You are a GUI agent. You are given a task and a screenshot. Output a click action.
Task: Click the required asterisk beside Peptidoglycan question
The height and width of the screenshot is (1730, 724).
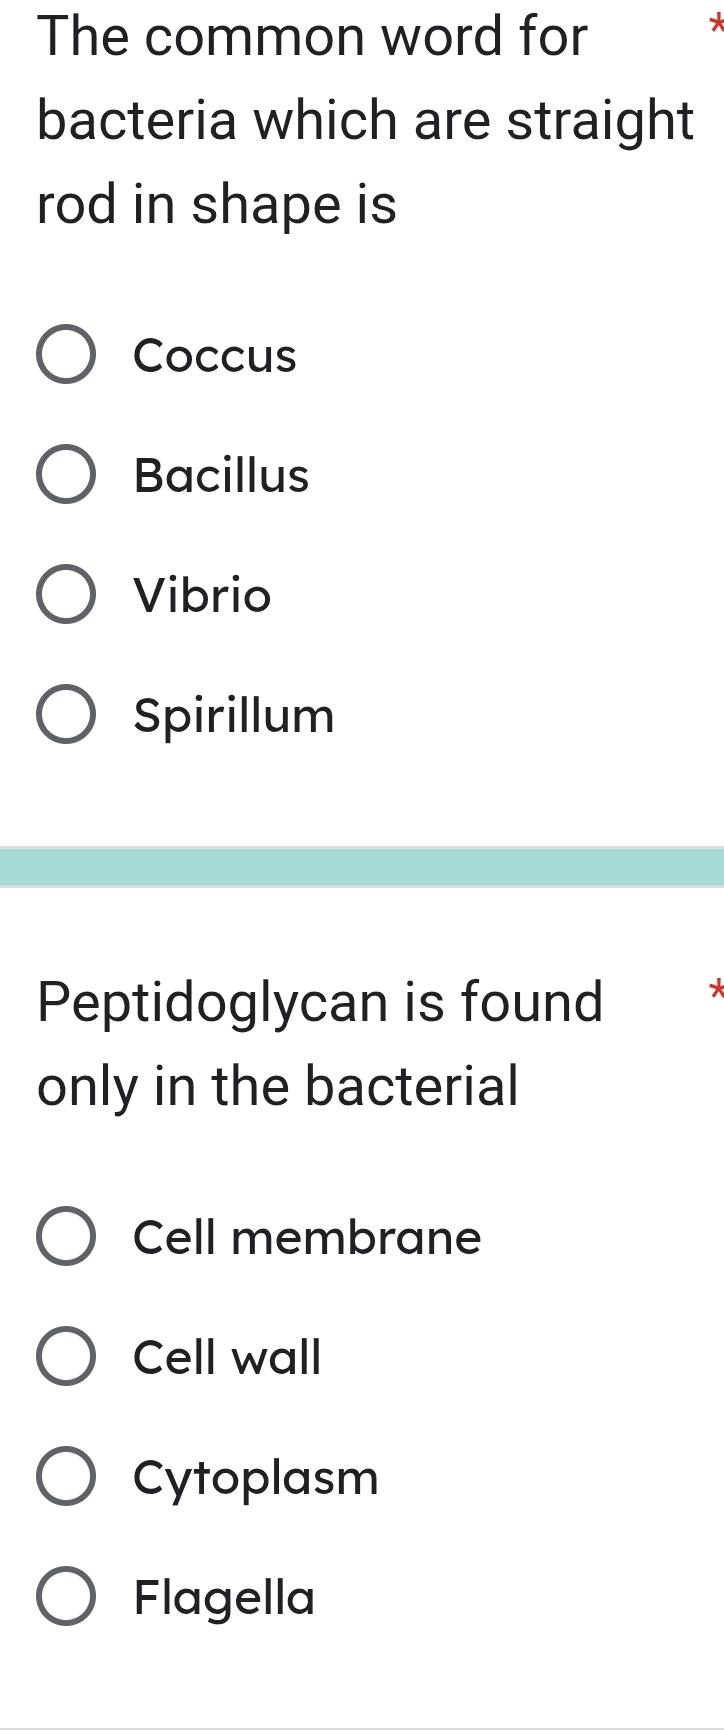pos(714,990)
